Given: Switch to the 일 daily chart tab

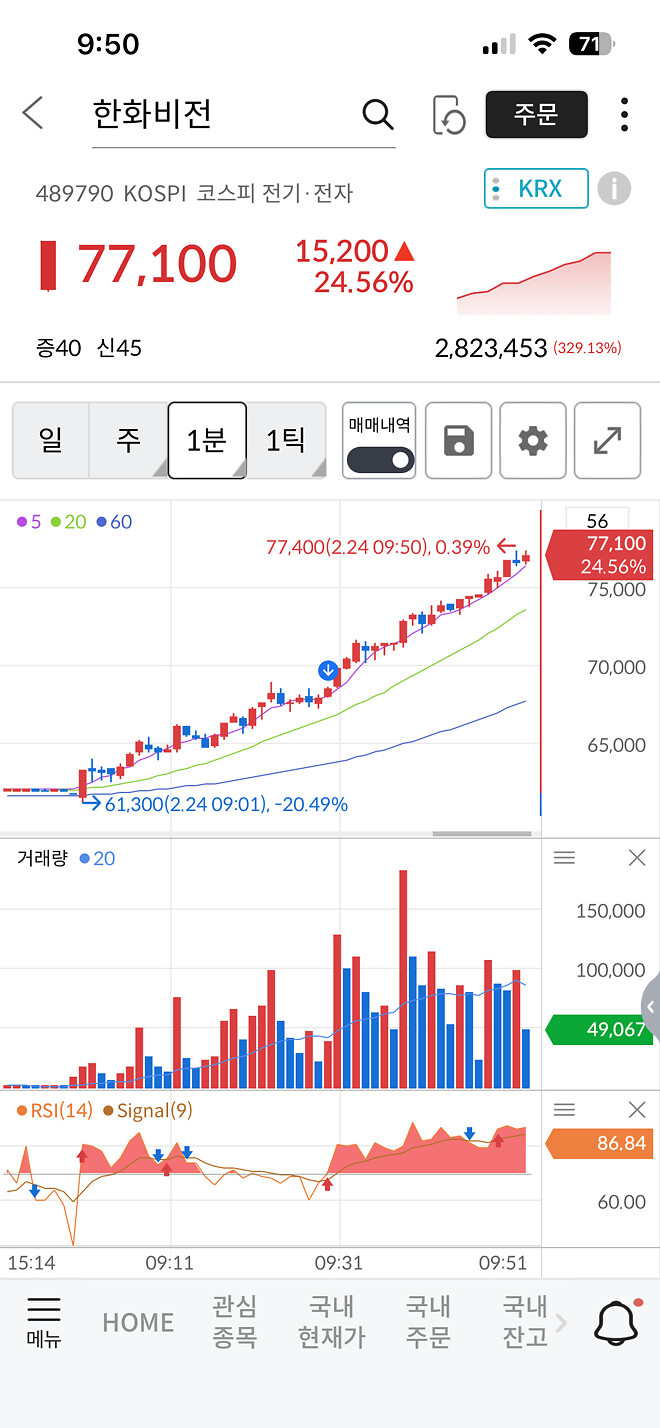Looking at the screenshot, I should (x=50, y=440).
